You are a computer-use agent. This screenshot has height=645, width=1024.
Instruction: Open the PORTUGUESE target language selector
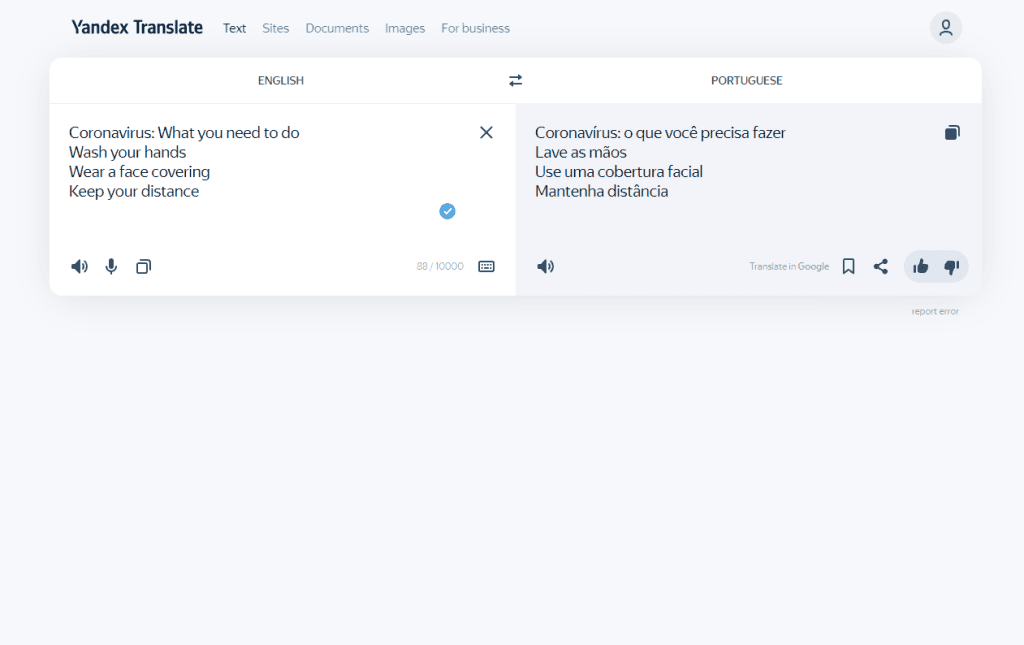coord(746,80)
